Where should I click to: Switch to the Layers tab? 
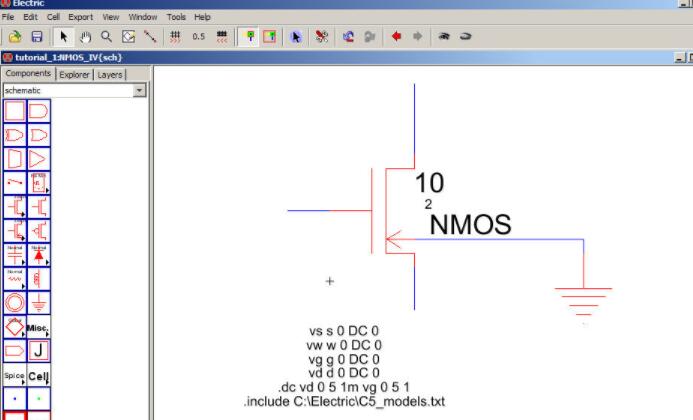click(110, 74)
